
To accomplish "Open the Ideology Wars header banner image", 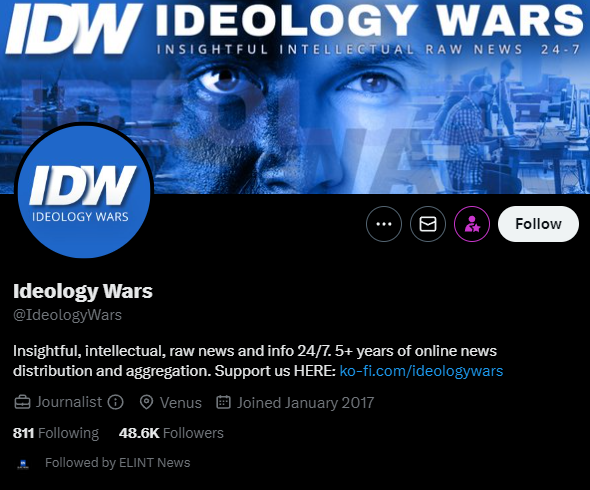I will pos(295,97).
